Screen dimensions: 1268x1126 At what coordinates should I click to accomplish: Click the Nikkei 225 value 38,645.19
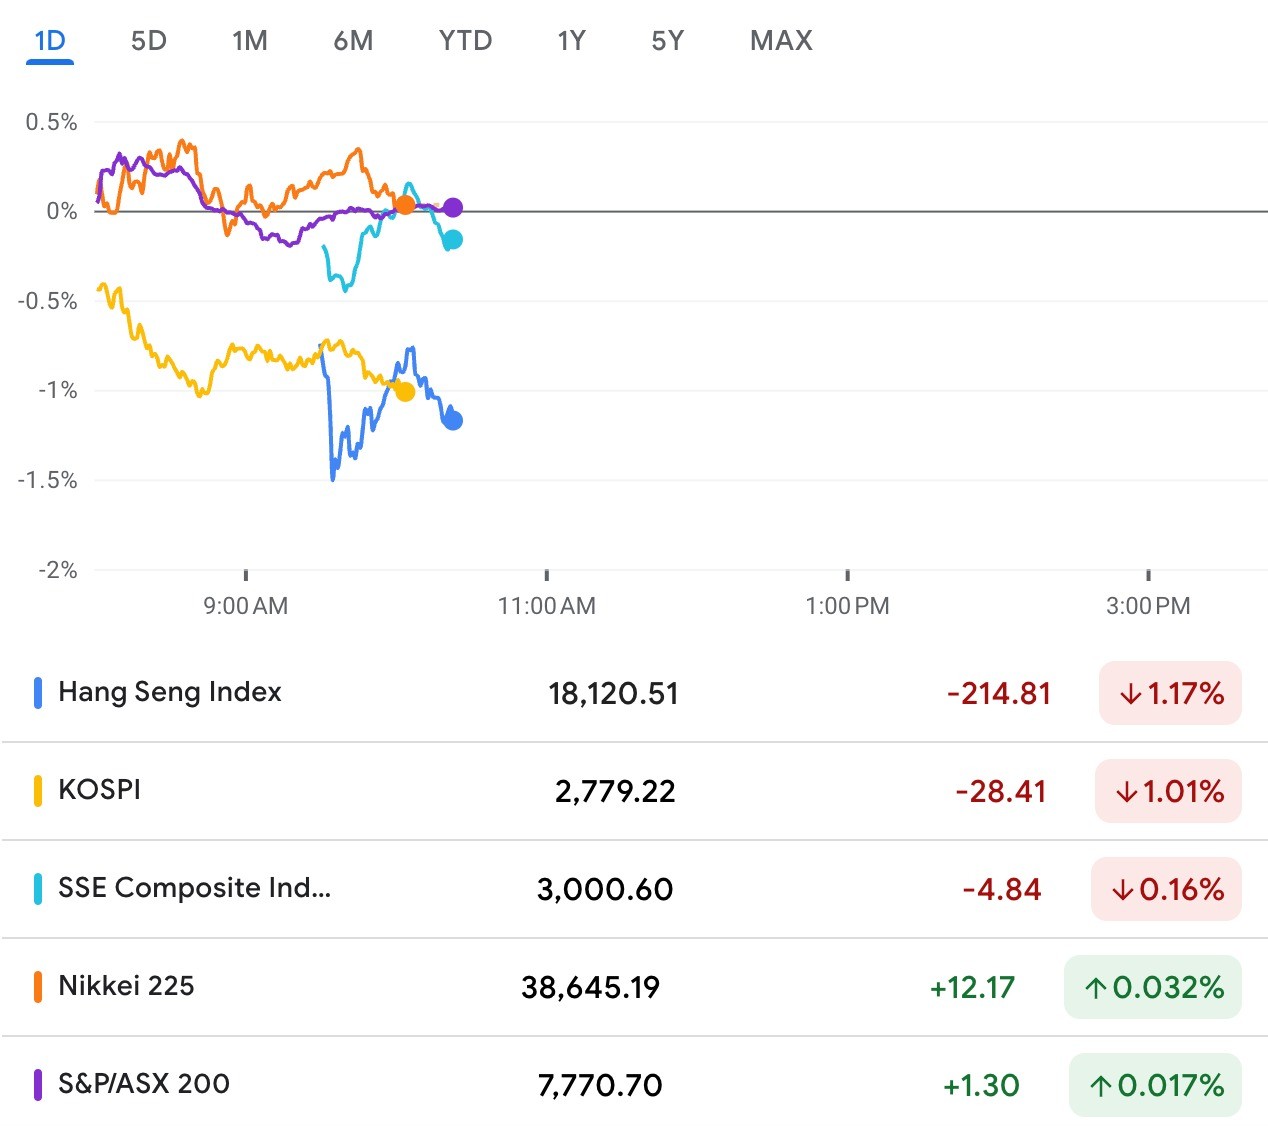coord(590,987)
